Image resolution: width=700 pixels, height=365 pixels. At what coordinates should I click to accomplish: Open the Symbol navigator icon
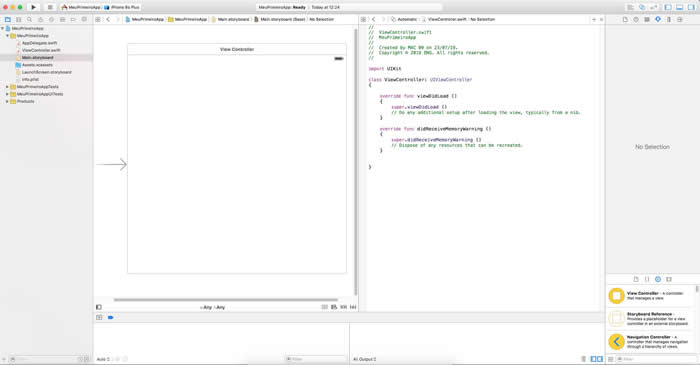pos(18,20)
